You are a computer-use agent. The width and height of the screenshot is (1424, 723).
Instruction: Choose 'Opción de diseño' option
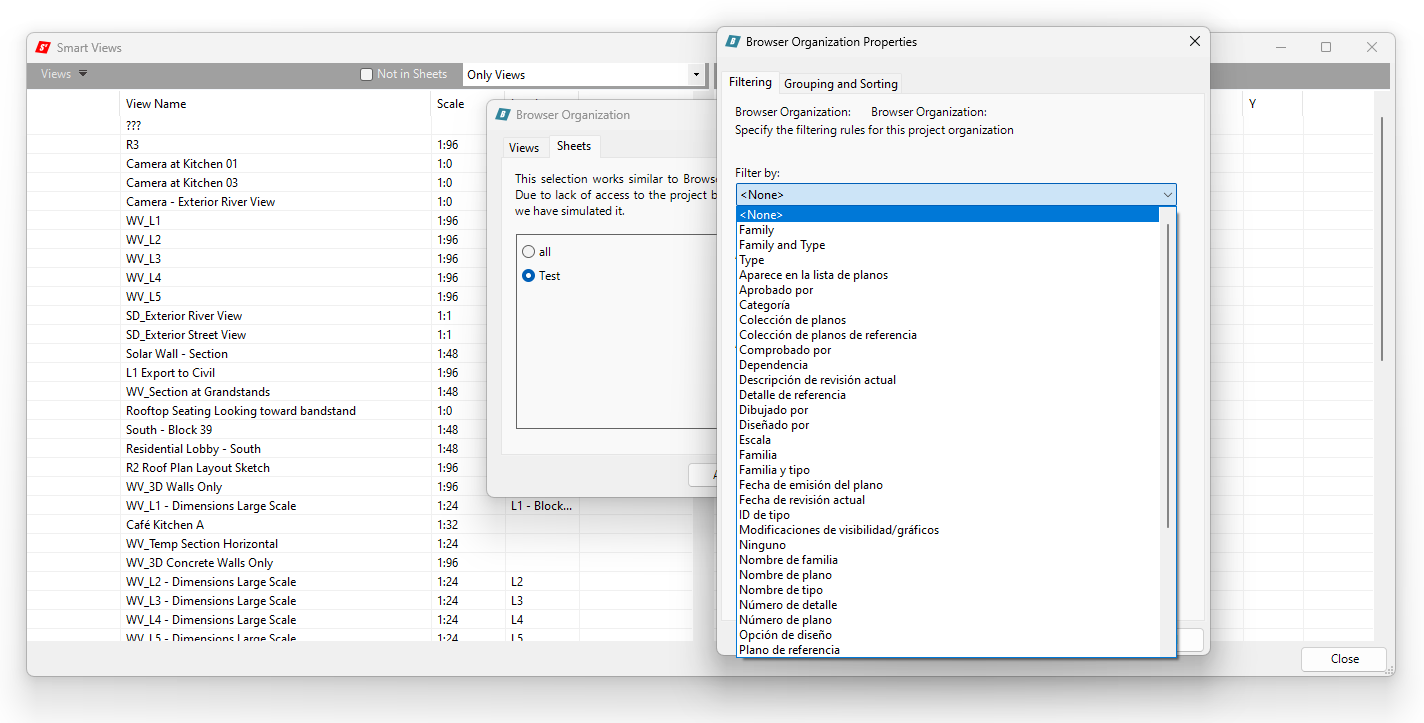948,635
